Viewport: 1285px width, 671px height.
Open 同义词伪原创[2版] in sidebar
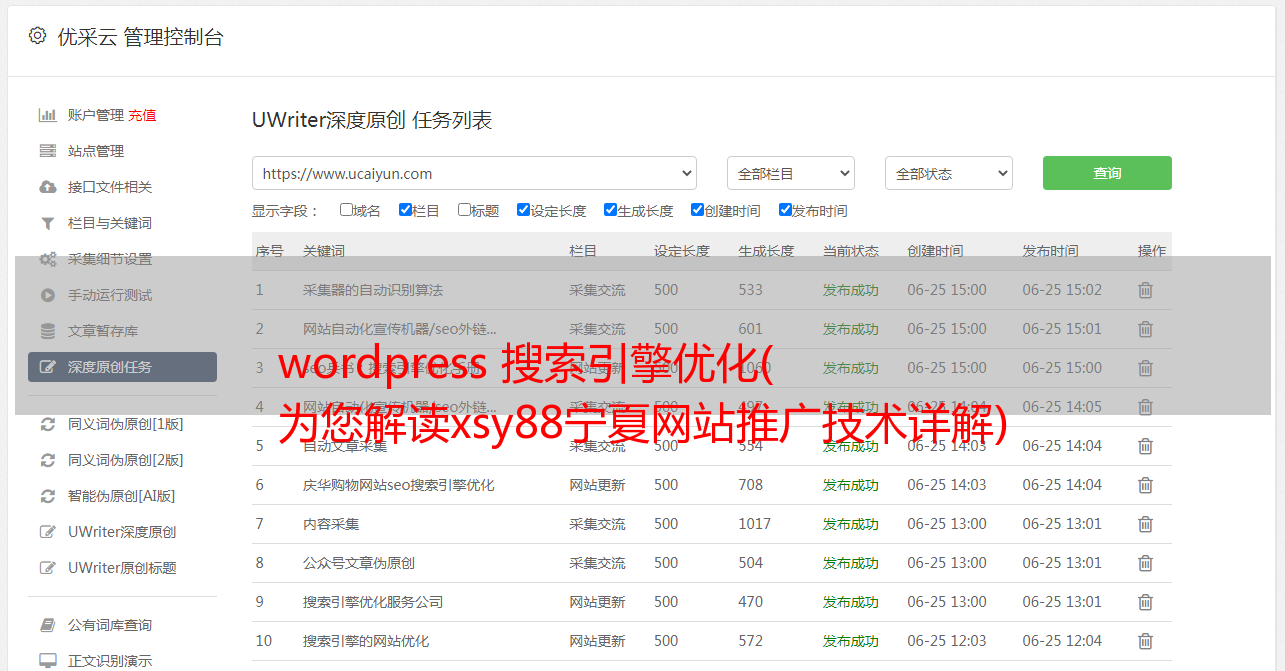125,460
